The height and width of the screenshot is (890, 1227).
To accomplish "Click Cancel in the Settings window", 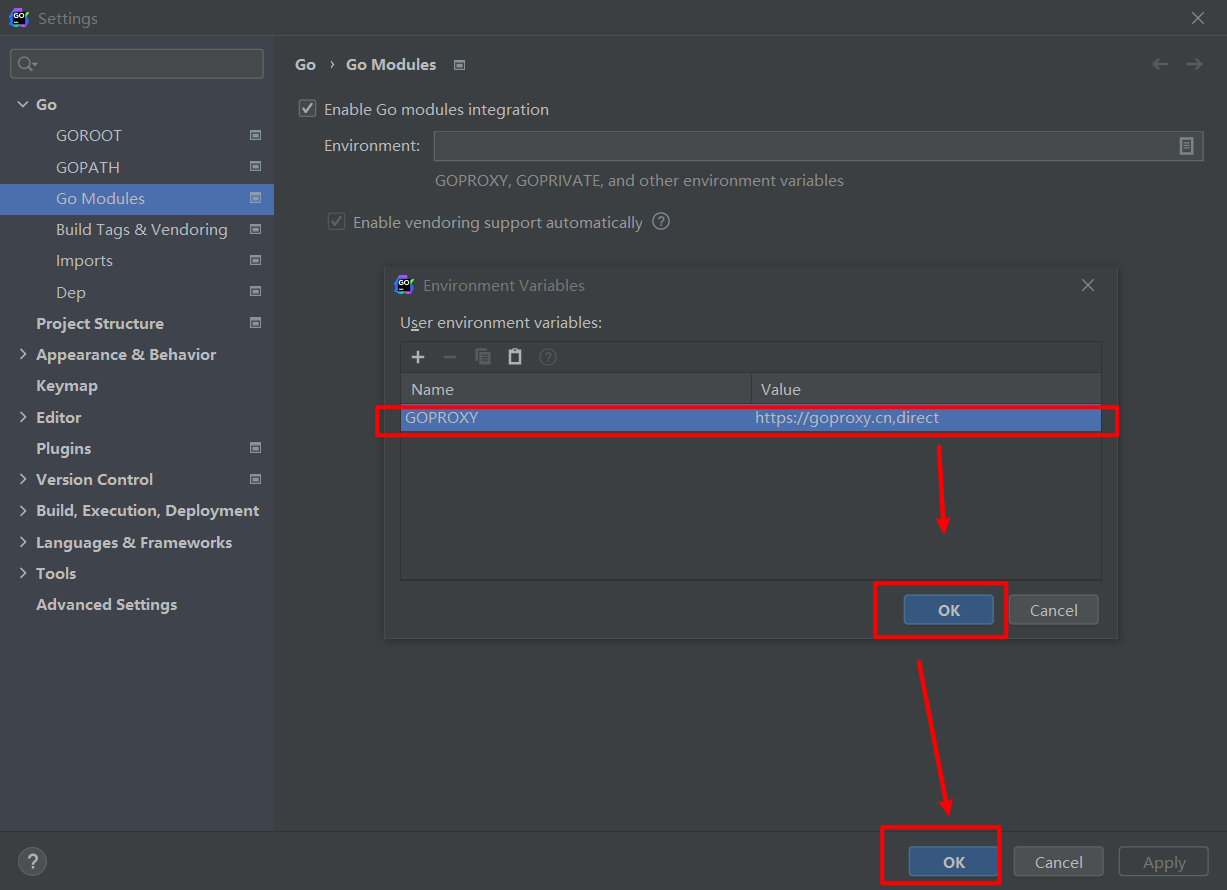I will tap(1058, 862).
